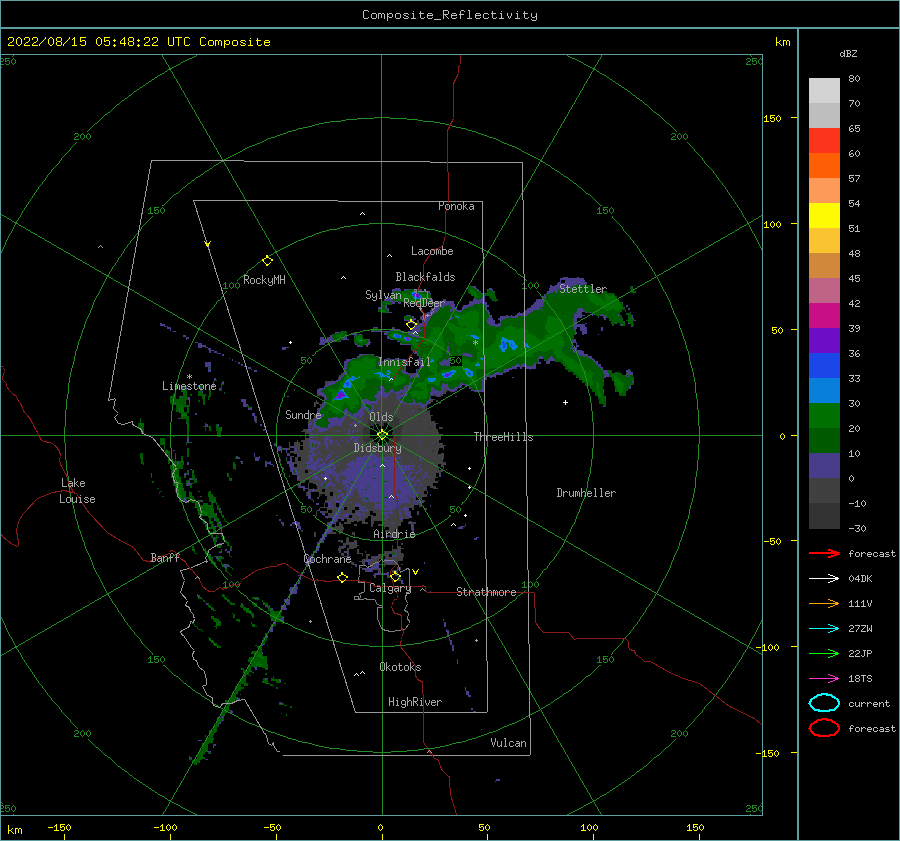This screenshot has height=841, width=900.
Task: Click the RockyMH label
Action: (264, 280)
